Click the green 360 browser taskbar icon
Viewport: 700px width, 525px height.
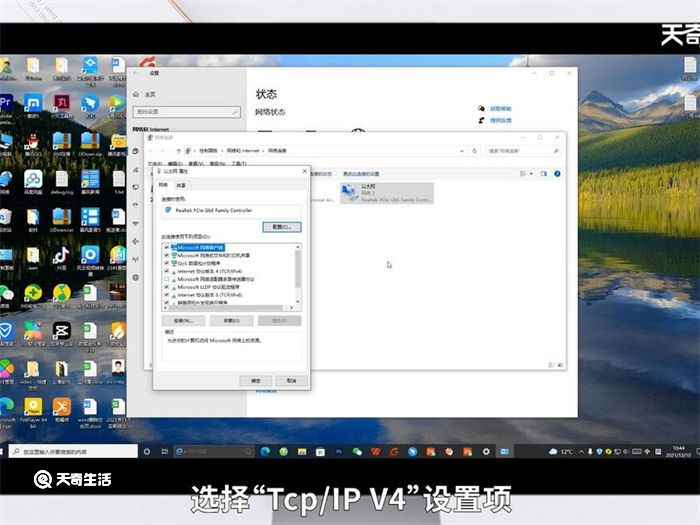tap(283, 452)
